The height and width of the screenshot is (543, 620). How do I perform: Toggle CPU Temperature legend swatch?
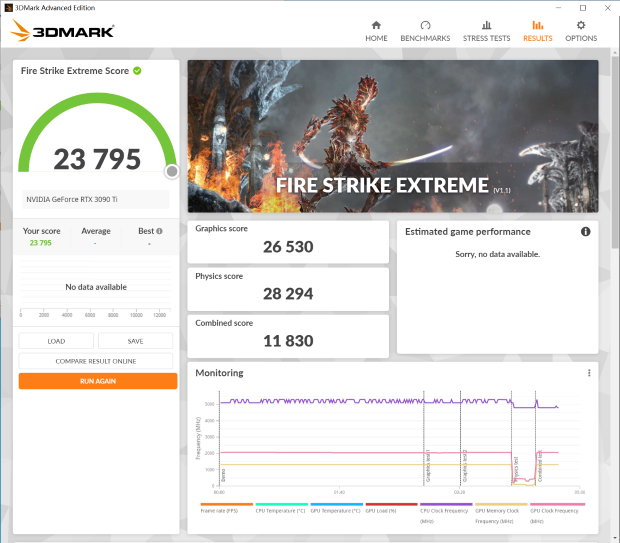tap(282, 504)
